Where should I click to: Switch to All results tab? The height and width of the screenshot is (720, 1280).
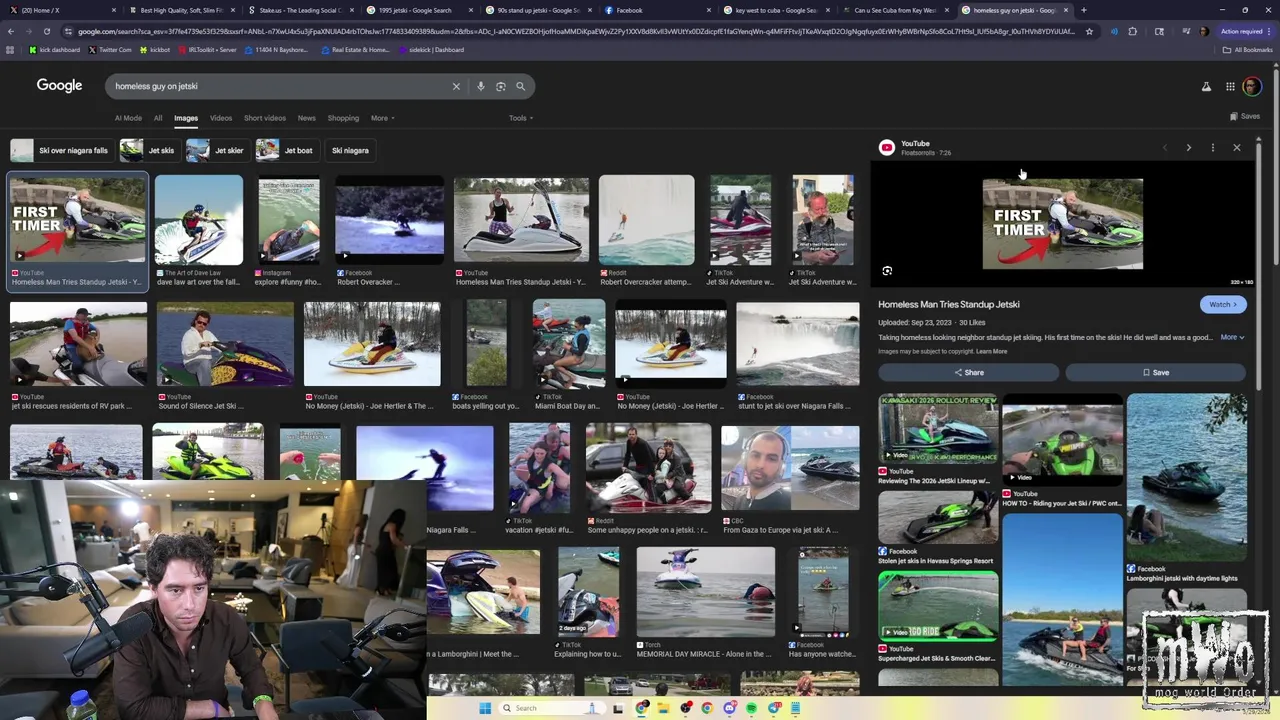(158, 118)
